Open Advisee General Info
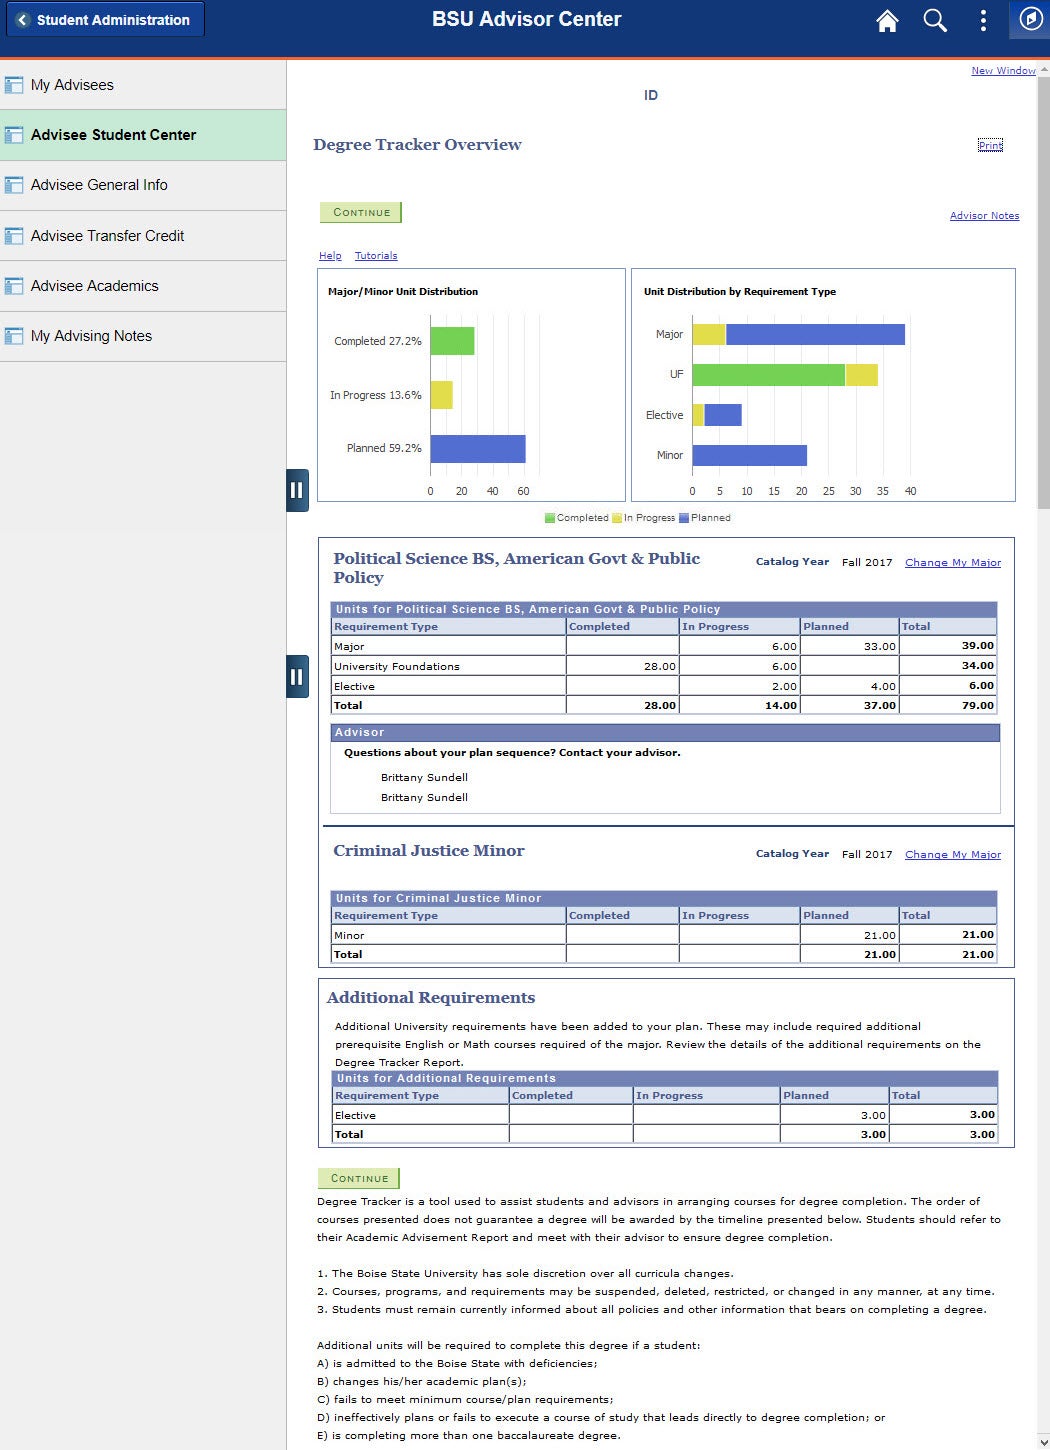 coord(143,185)
